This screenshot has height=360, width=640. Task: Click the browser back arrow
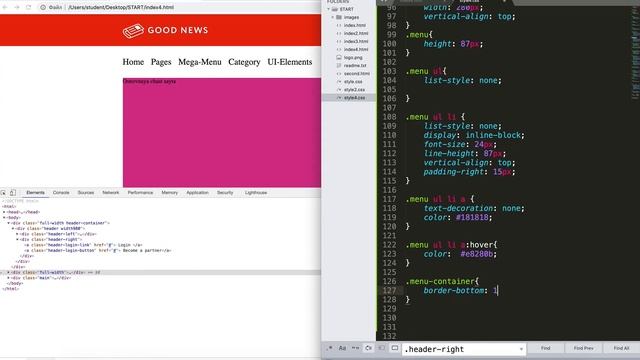tap(5, 7)
